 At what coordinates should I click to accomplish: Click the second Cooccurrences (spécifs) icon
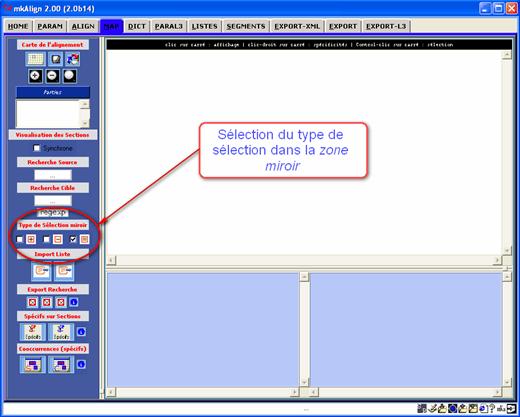(x=61, y=364)
